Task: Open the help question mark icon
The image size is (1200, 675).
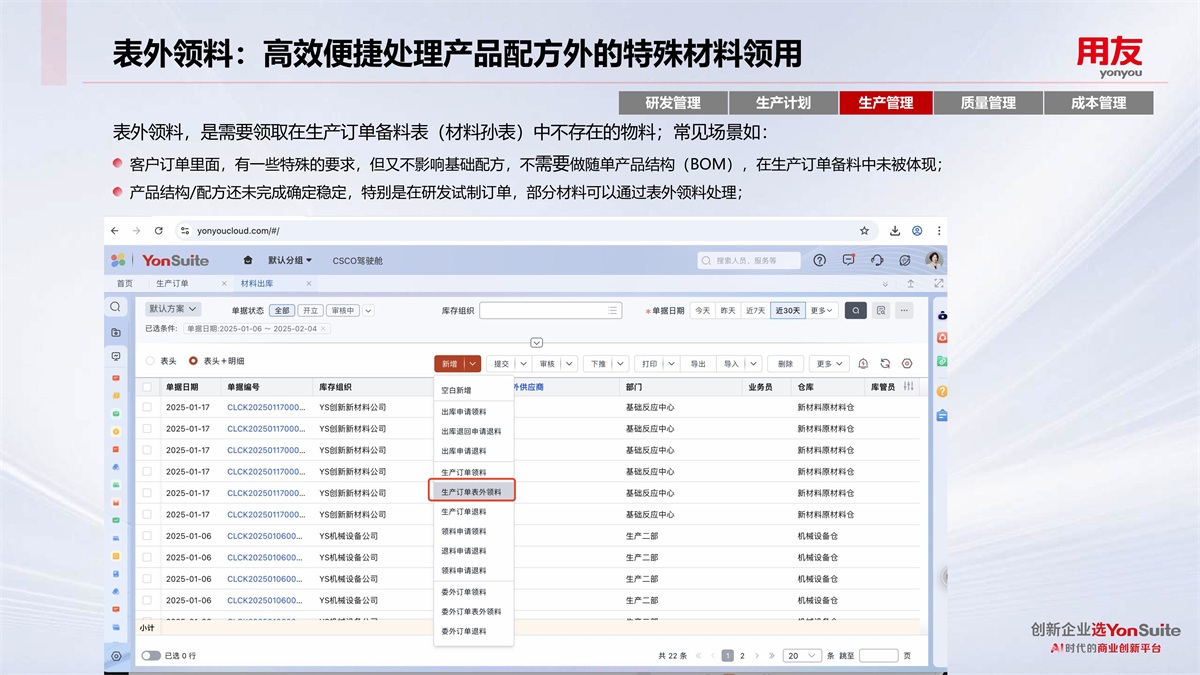Action: 820,260
